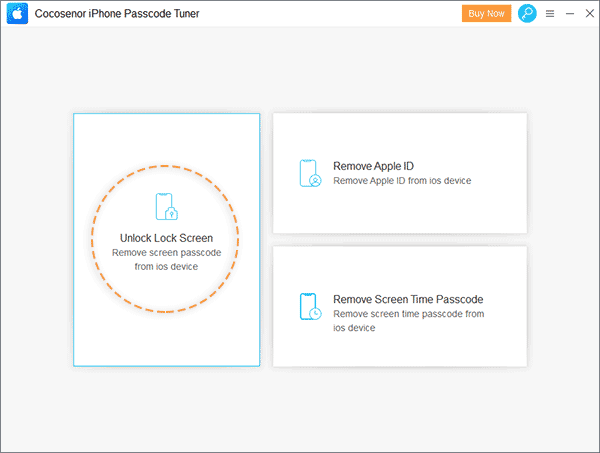Open the Remove Apple ID option
This screenshot has height=453, width=600.
click(400, 173)
